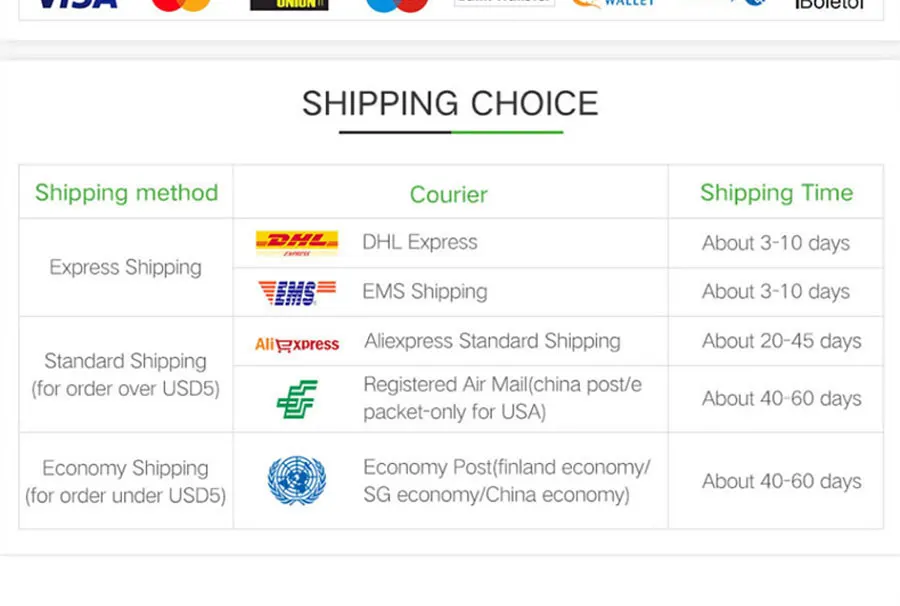The height and width of the screenshot is (606, 900).
Task: Click the Courier column header
Action: [449, 195]
